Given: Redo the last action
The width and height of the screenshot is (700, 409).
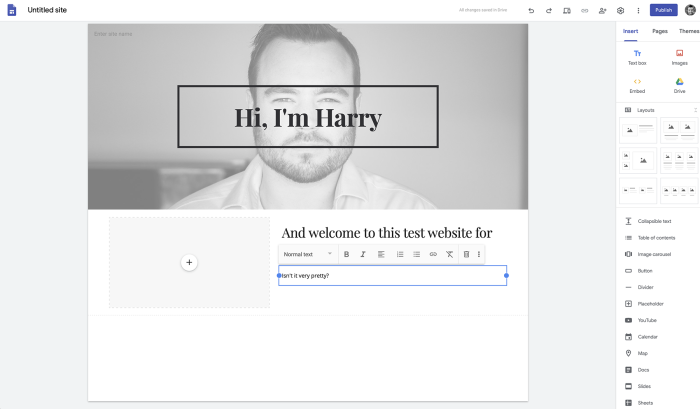Looking at the screenshot, I should 549,10.
